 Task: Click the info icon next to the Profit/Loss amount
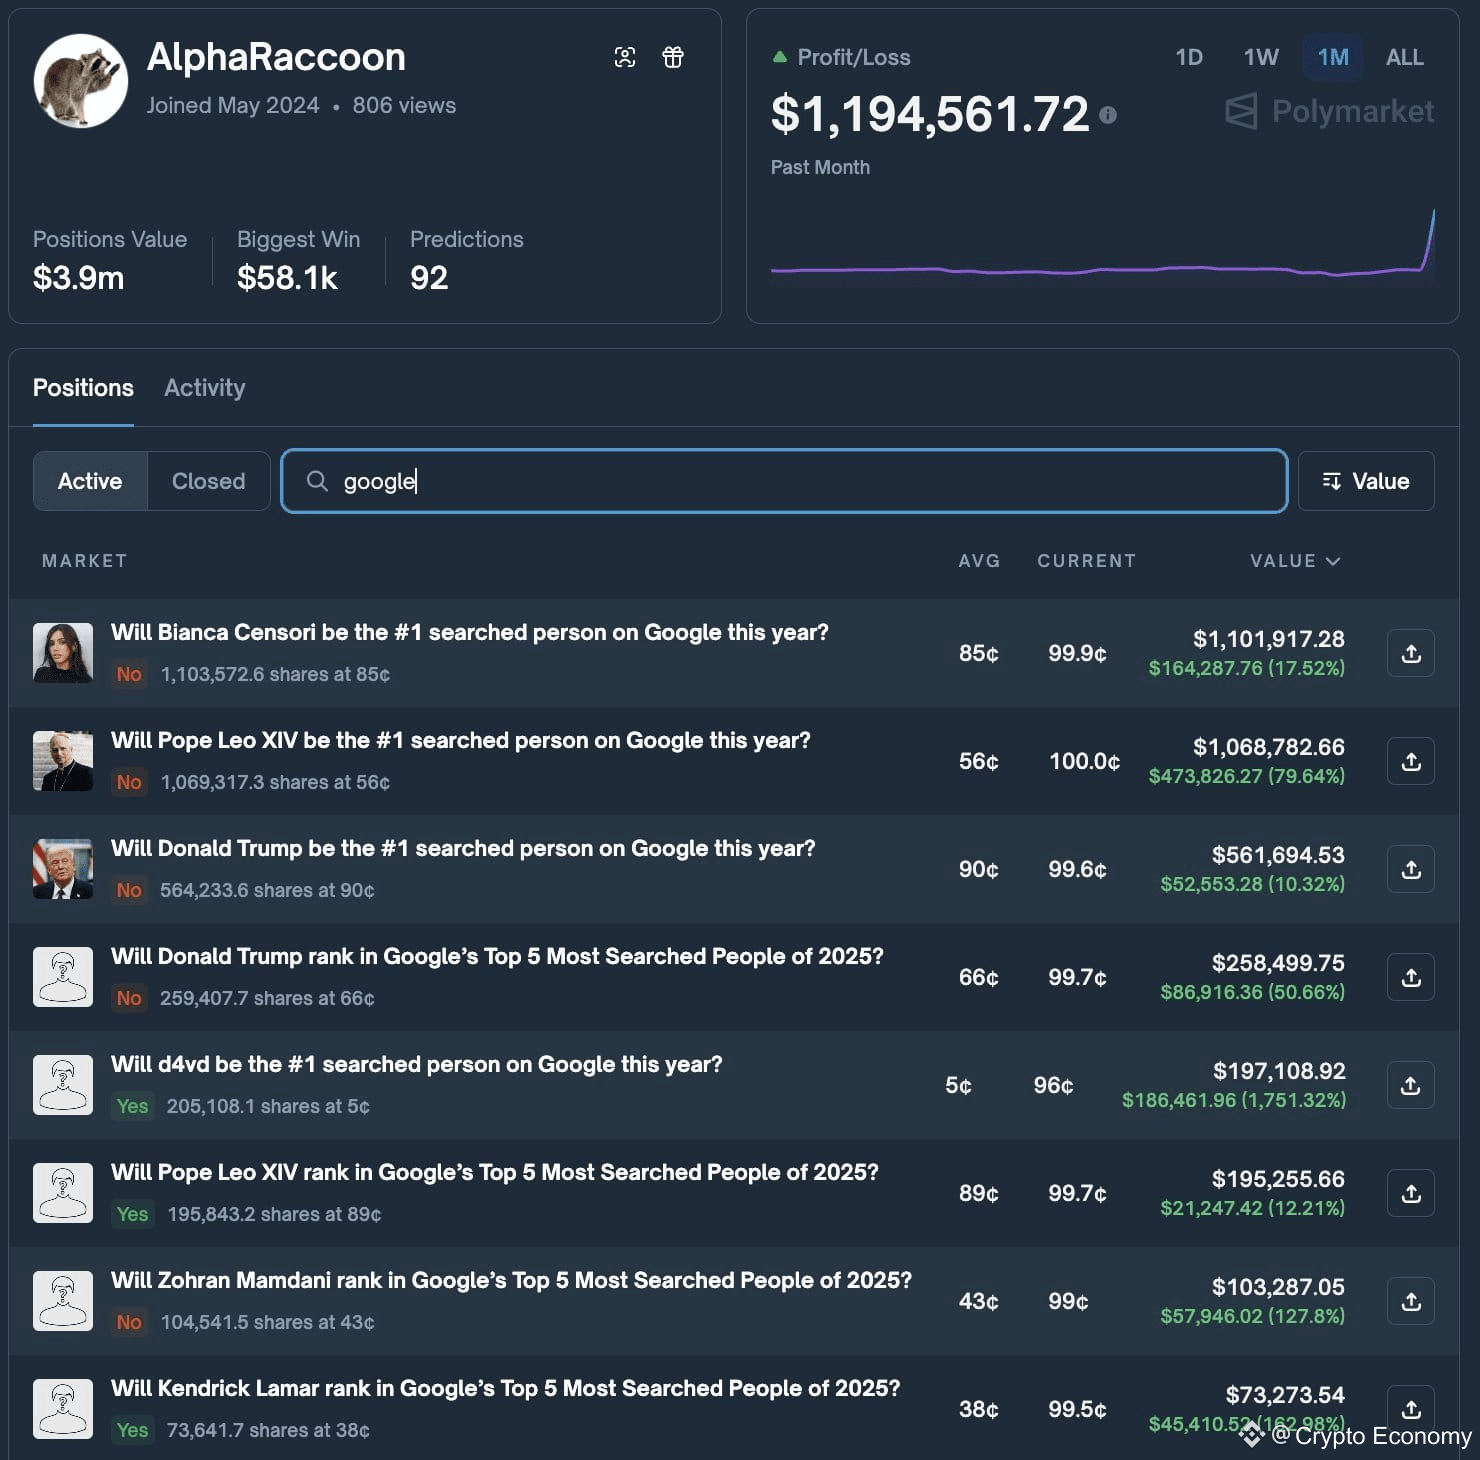(1108, 114)
